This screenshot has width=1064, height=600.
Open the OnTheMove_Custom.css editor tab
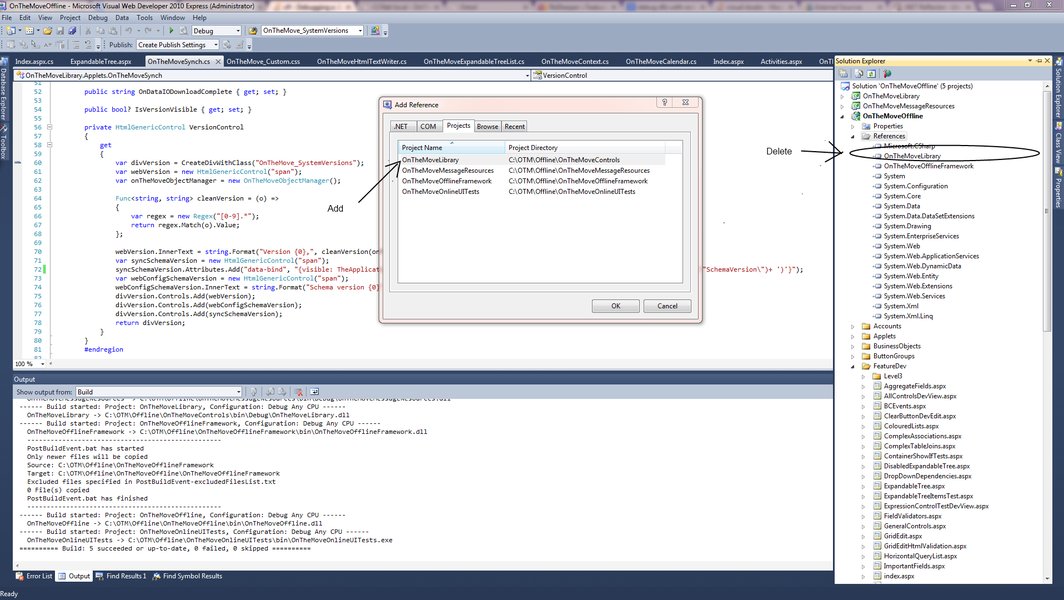[x=263, y=61]
